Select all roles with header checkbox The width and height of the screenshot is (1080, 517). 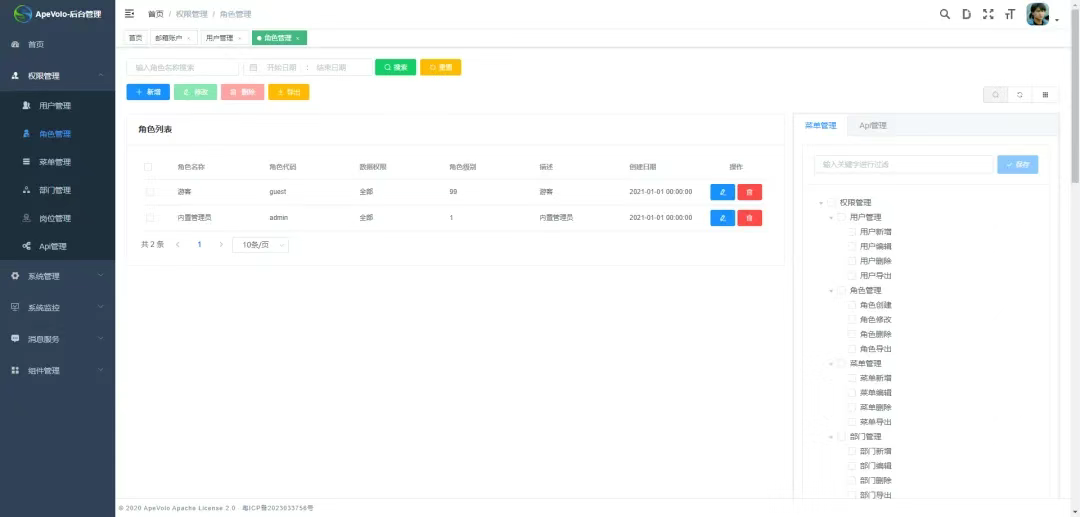pos(148,167)
